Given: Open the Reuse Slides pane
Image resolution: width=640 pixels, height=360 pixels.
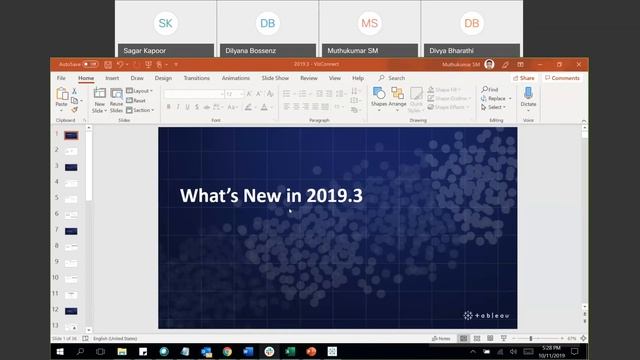Looking at the screenshot, I should point(116,100).
